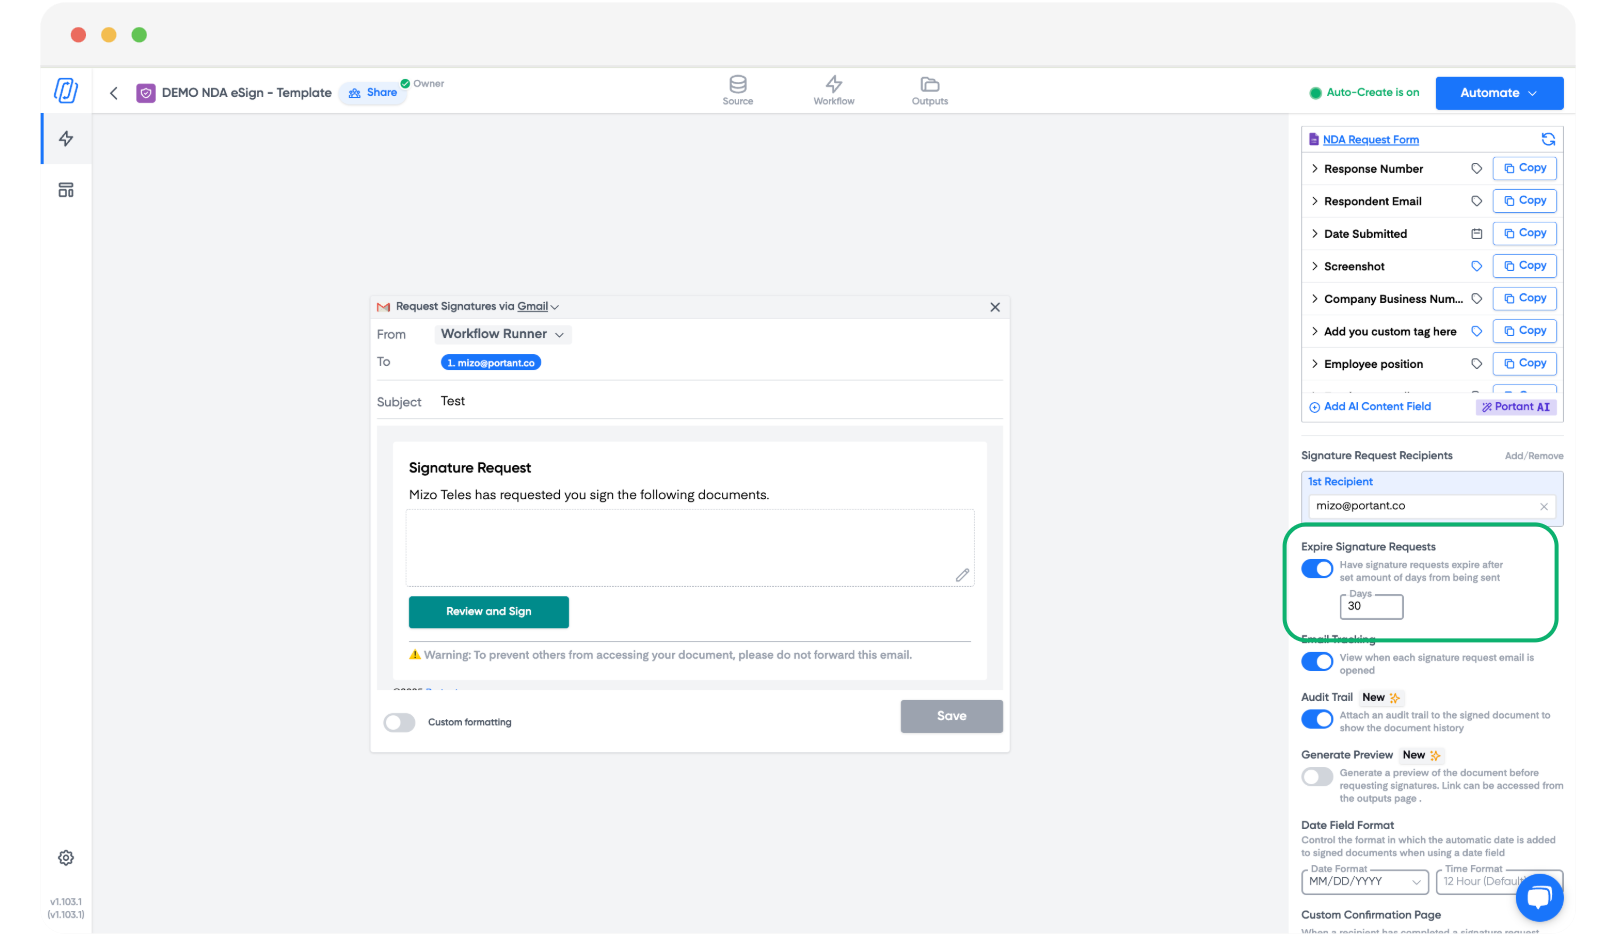Close the Request Signatures email dialog
Image resolution: width=1616 pixels, height=936 pixels.
point(995,307)
